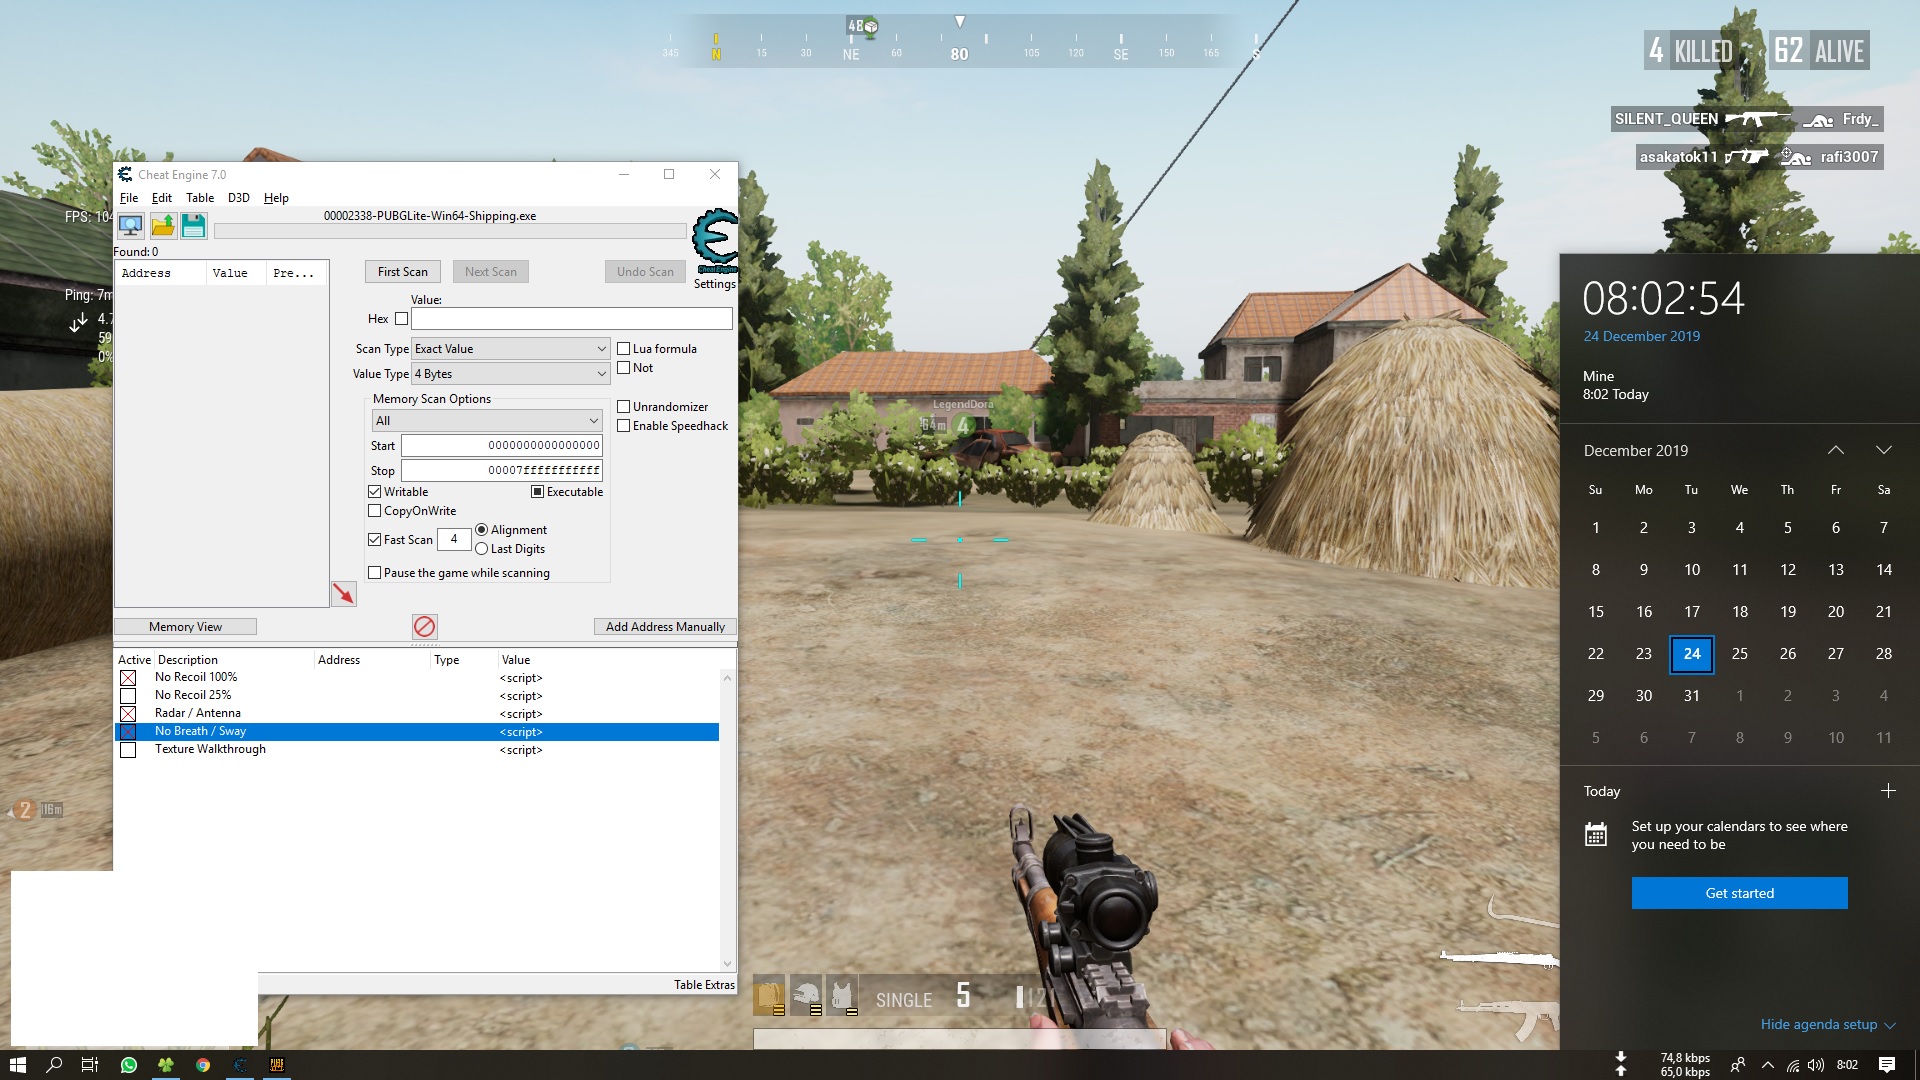
Task: Uncheck the Fast Scan checkbox
Action: [375, 540]
